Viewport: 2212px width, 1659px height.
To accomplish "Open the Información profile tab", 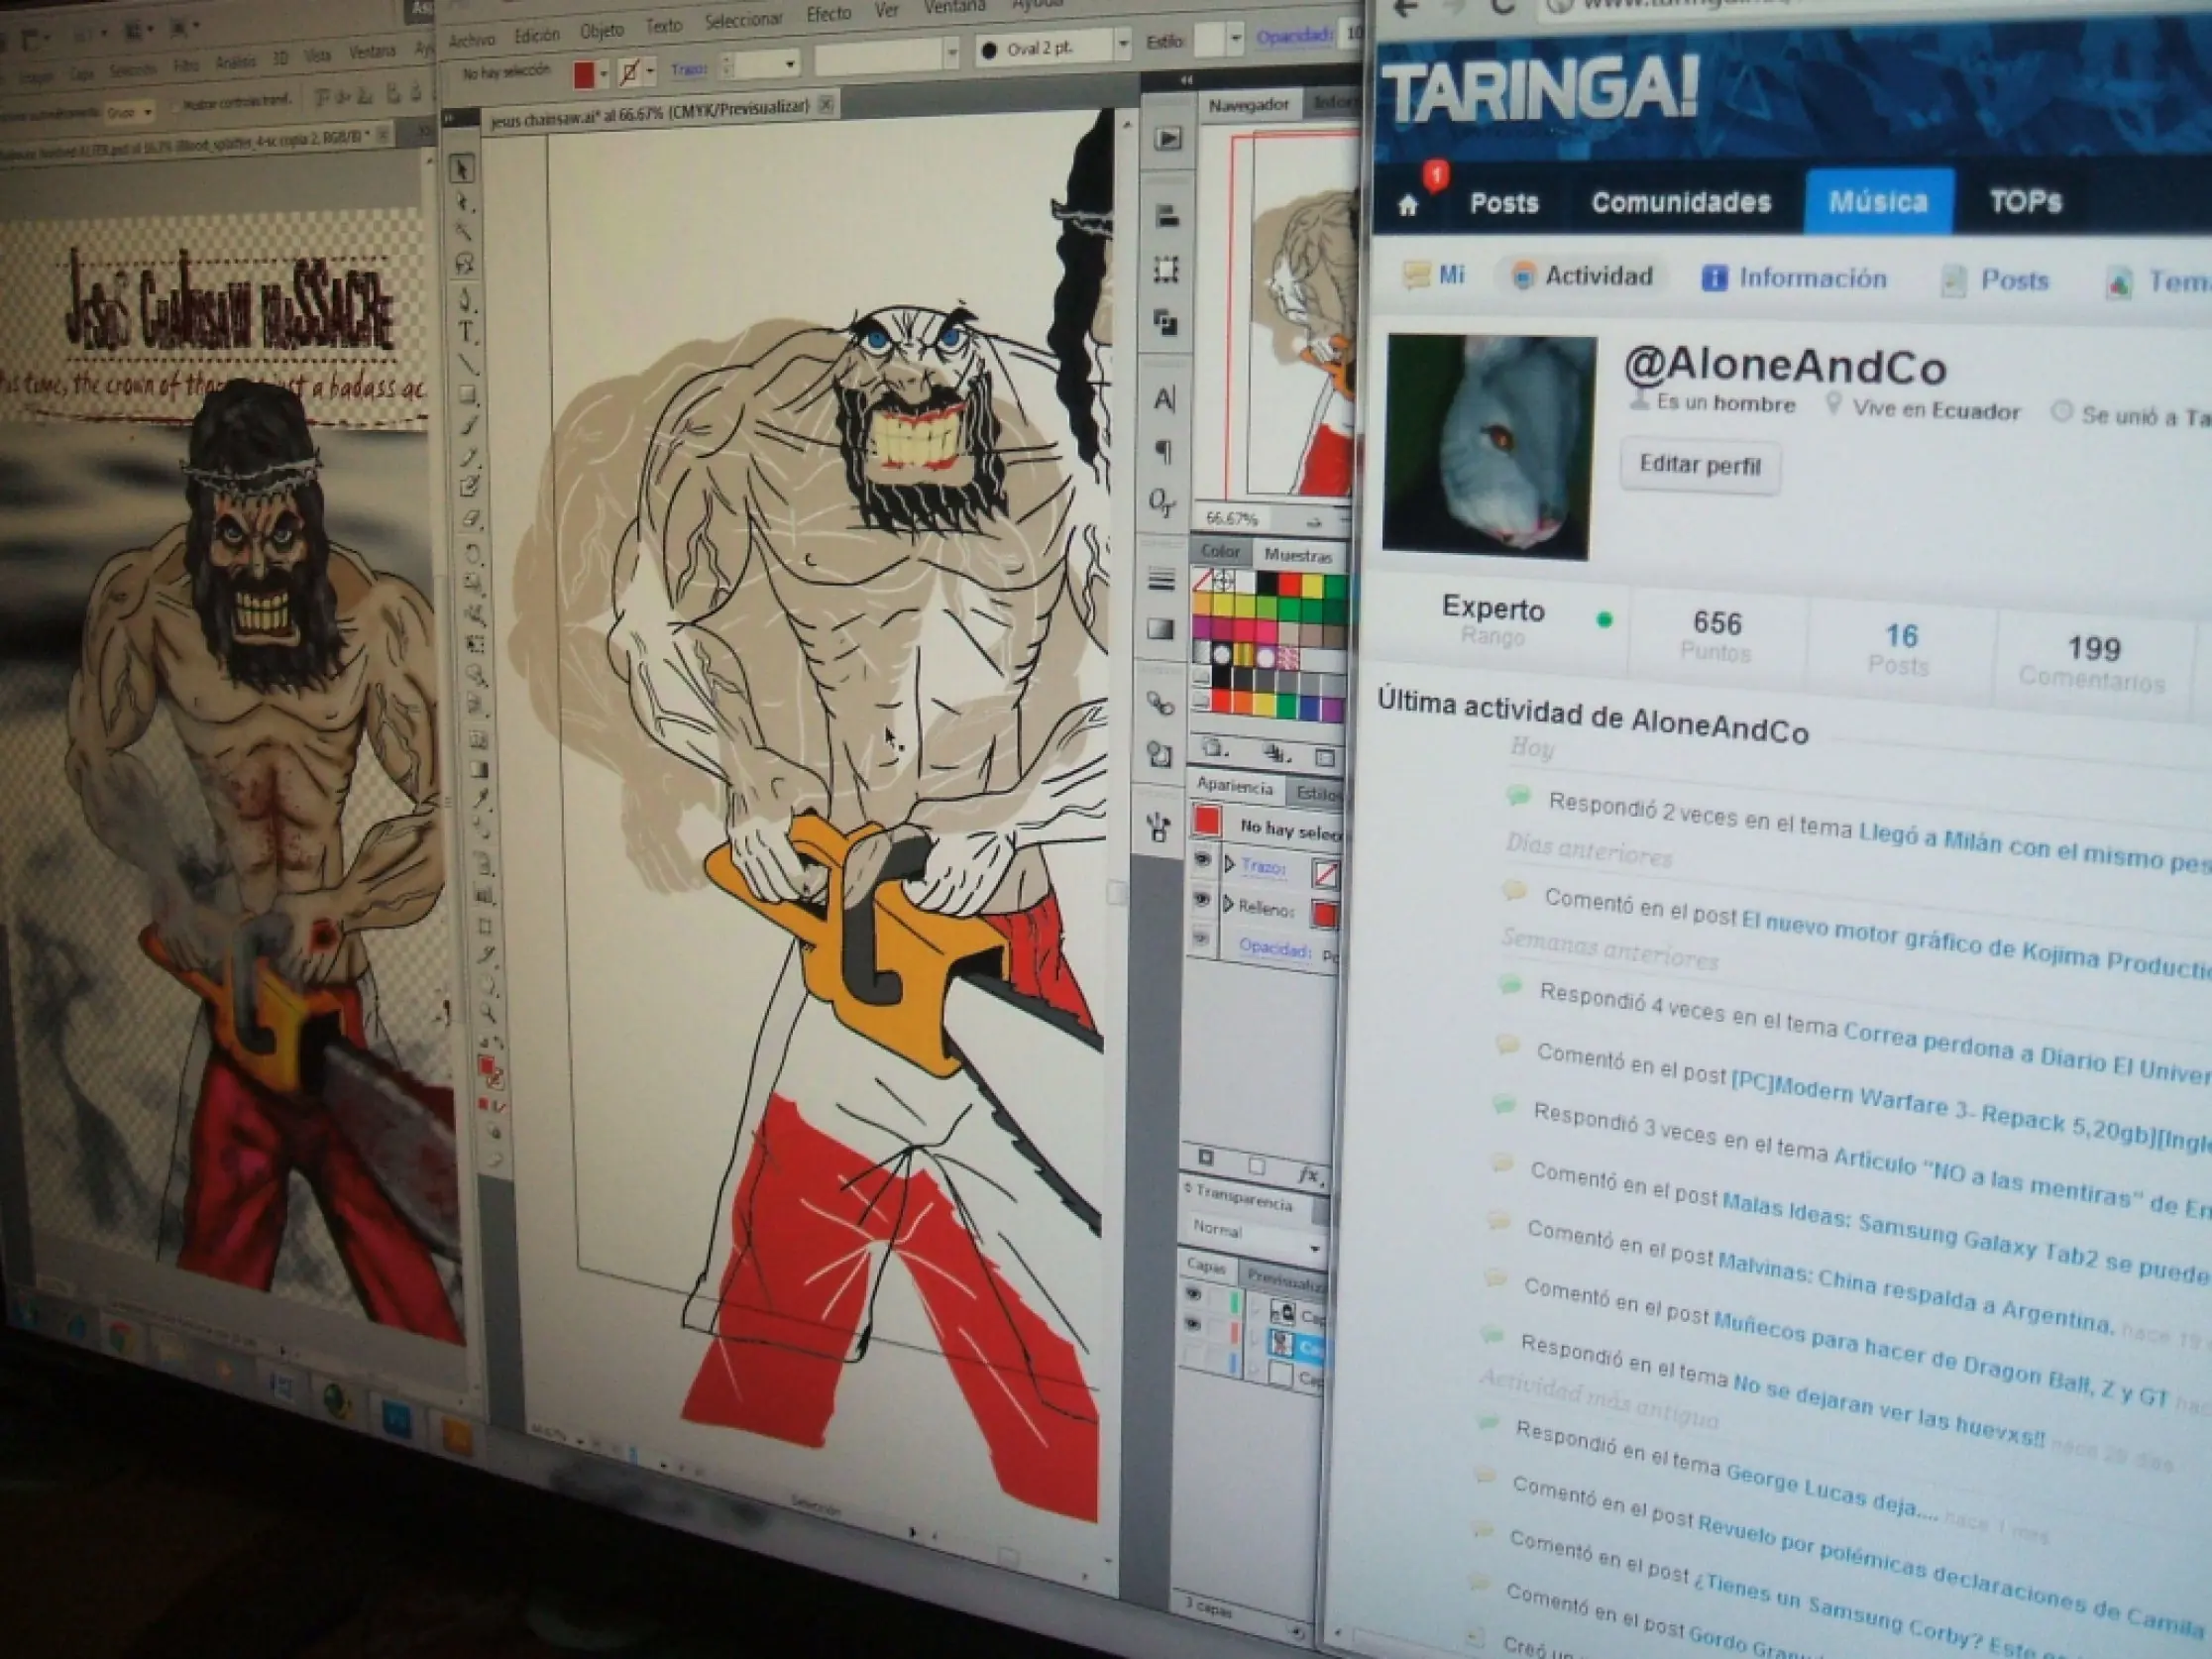I will point(1795,278).
